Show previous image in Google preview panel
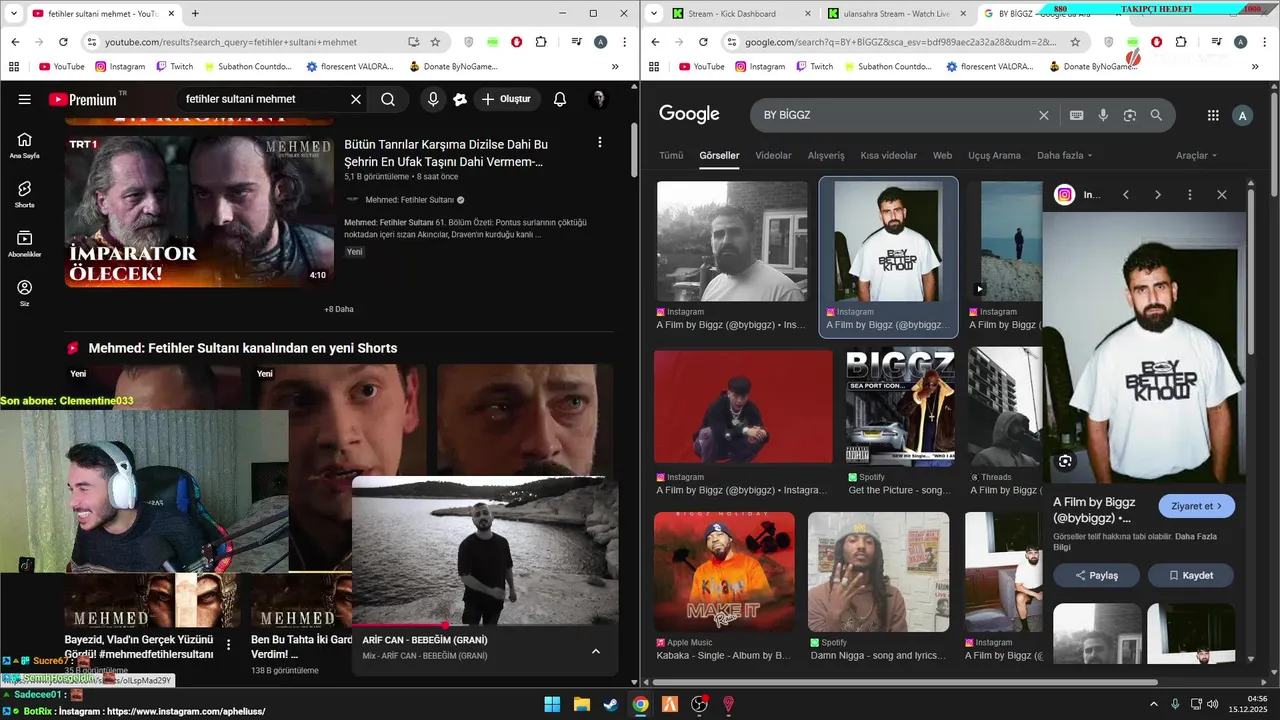Image resolution: width=1280 pixels, height=720 pixels. [1126, 195]
